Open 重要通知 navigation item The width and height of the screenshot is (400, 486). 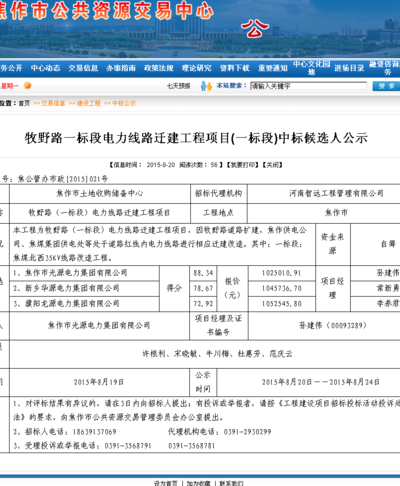(273, 68)
